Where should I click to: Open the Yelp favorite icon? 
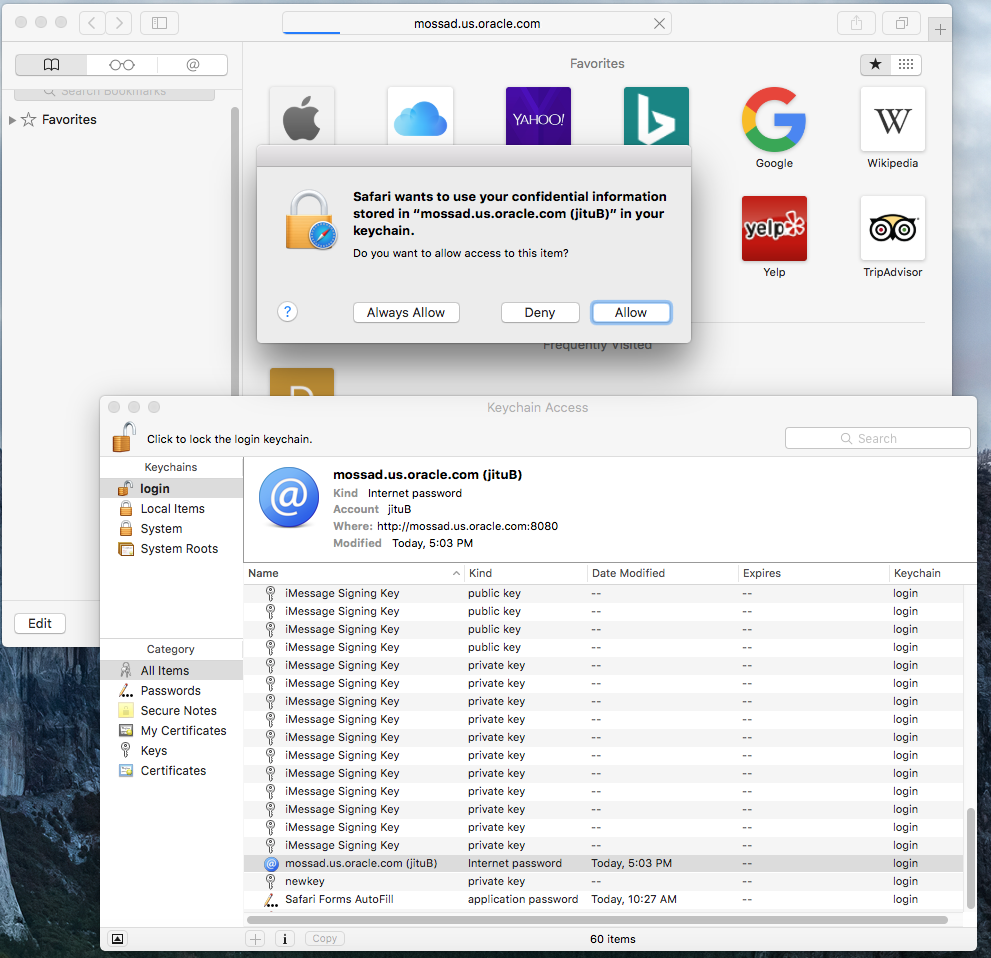(x=773, y=229)
